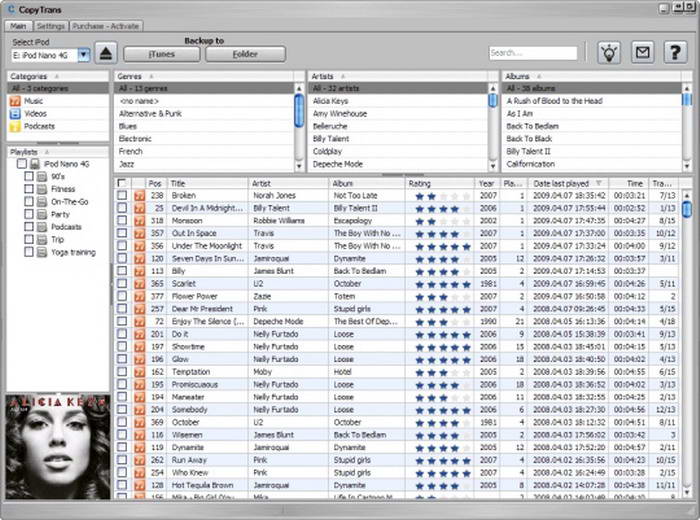This screenshot has width=700, height=520.
Task: Click the Genres header sort arrow
Action: (149, 76)
